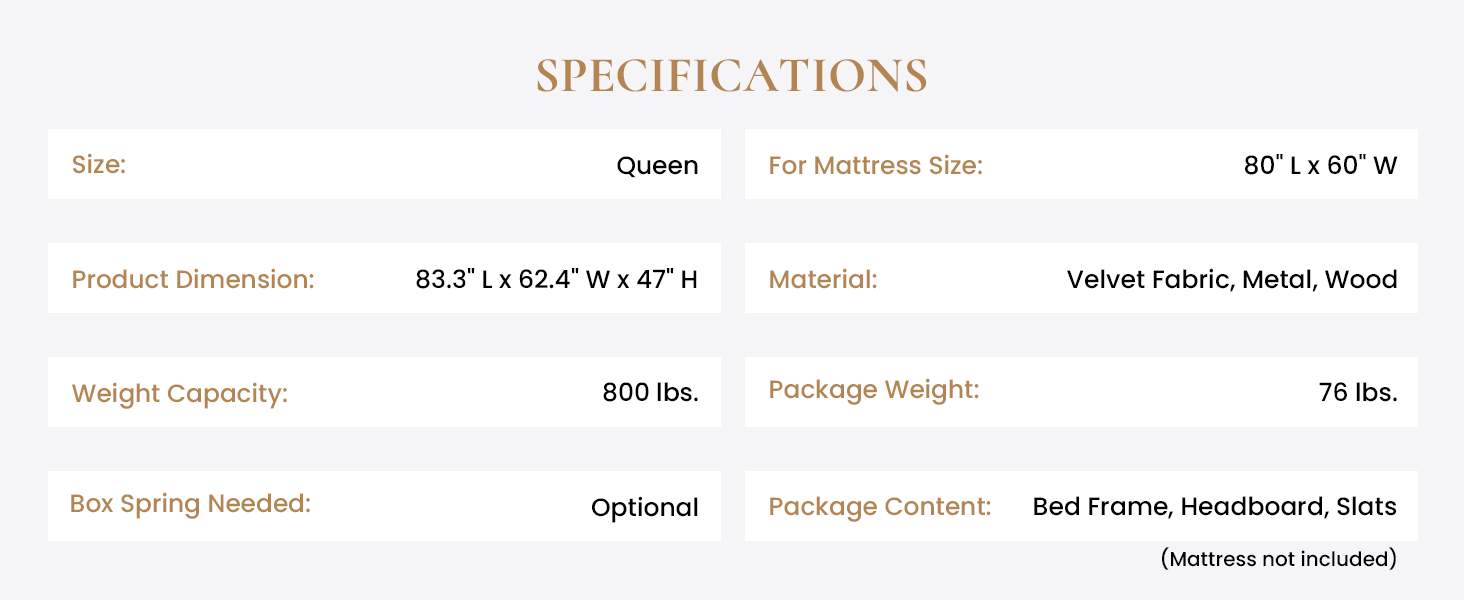Select the Velvet Fabric, Metal, Wood text

click(1231, 279)
